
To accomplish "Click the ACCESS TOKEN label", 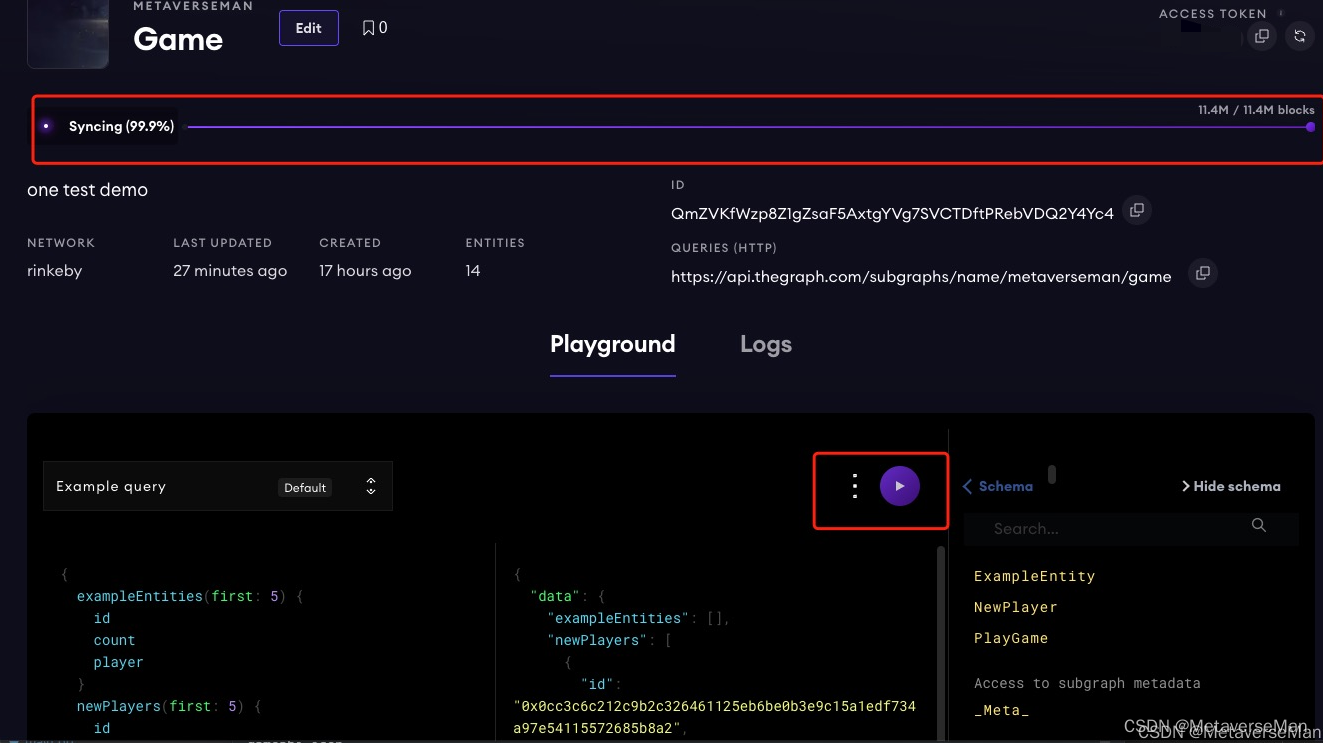I will tap(1212, 14).
